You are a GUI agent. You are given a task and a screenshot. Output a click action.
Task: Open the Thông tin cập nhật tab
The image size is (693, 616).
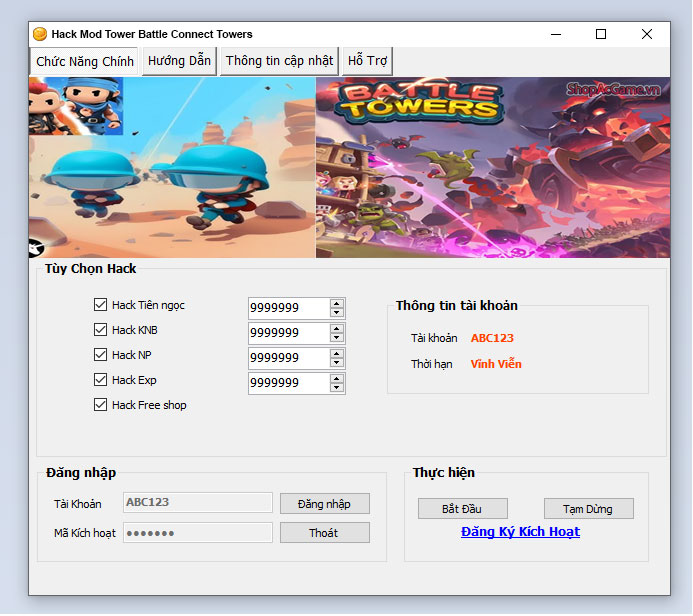pyautogui.click(x=279, y=61)
